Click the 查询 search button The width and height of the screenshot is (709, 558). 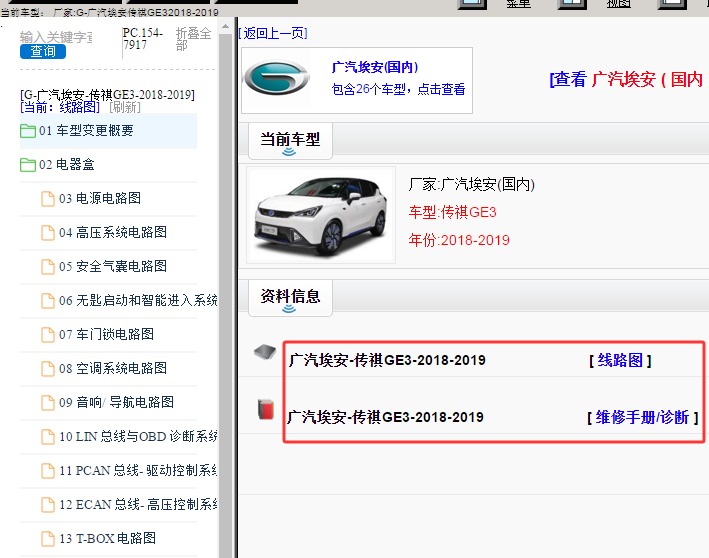[x=43, y=52]
